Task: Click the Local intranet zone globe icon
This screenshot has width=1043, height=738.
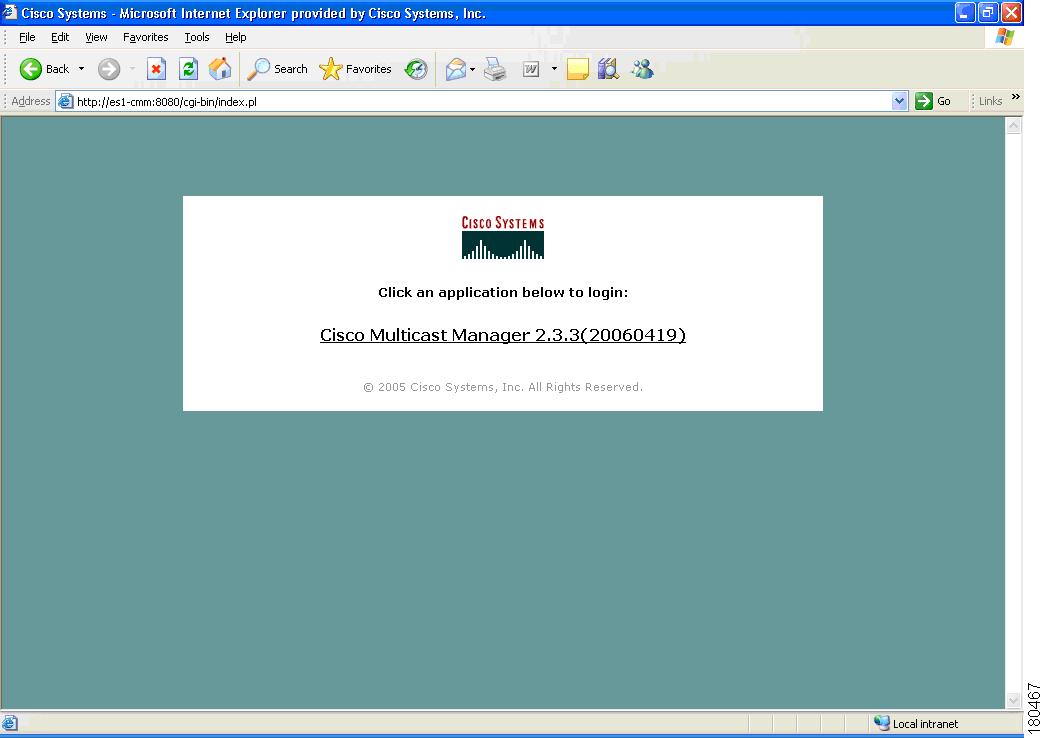Action: pos(882,723)
